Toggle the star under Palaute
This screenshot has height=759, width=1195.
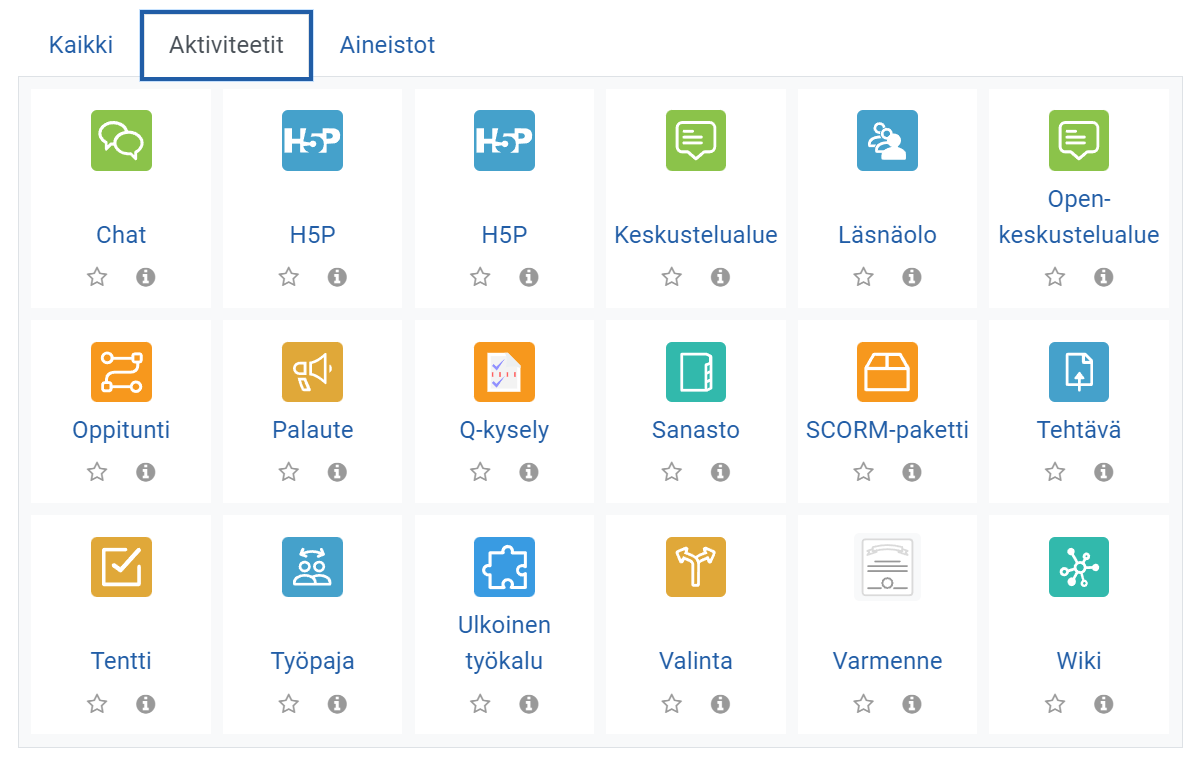coord(288,472)
